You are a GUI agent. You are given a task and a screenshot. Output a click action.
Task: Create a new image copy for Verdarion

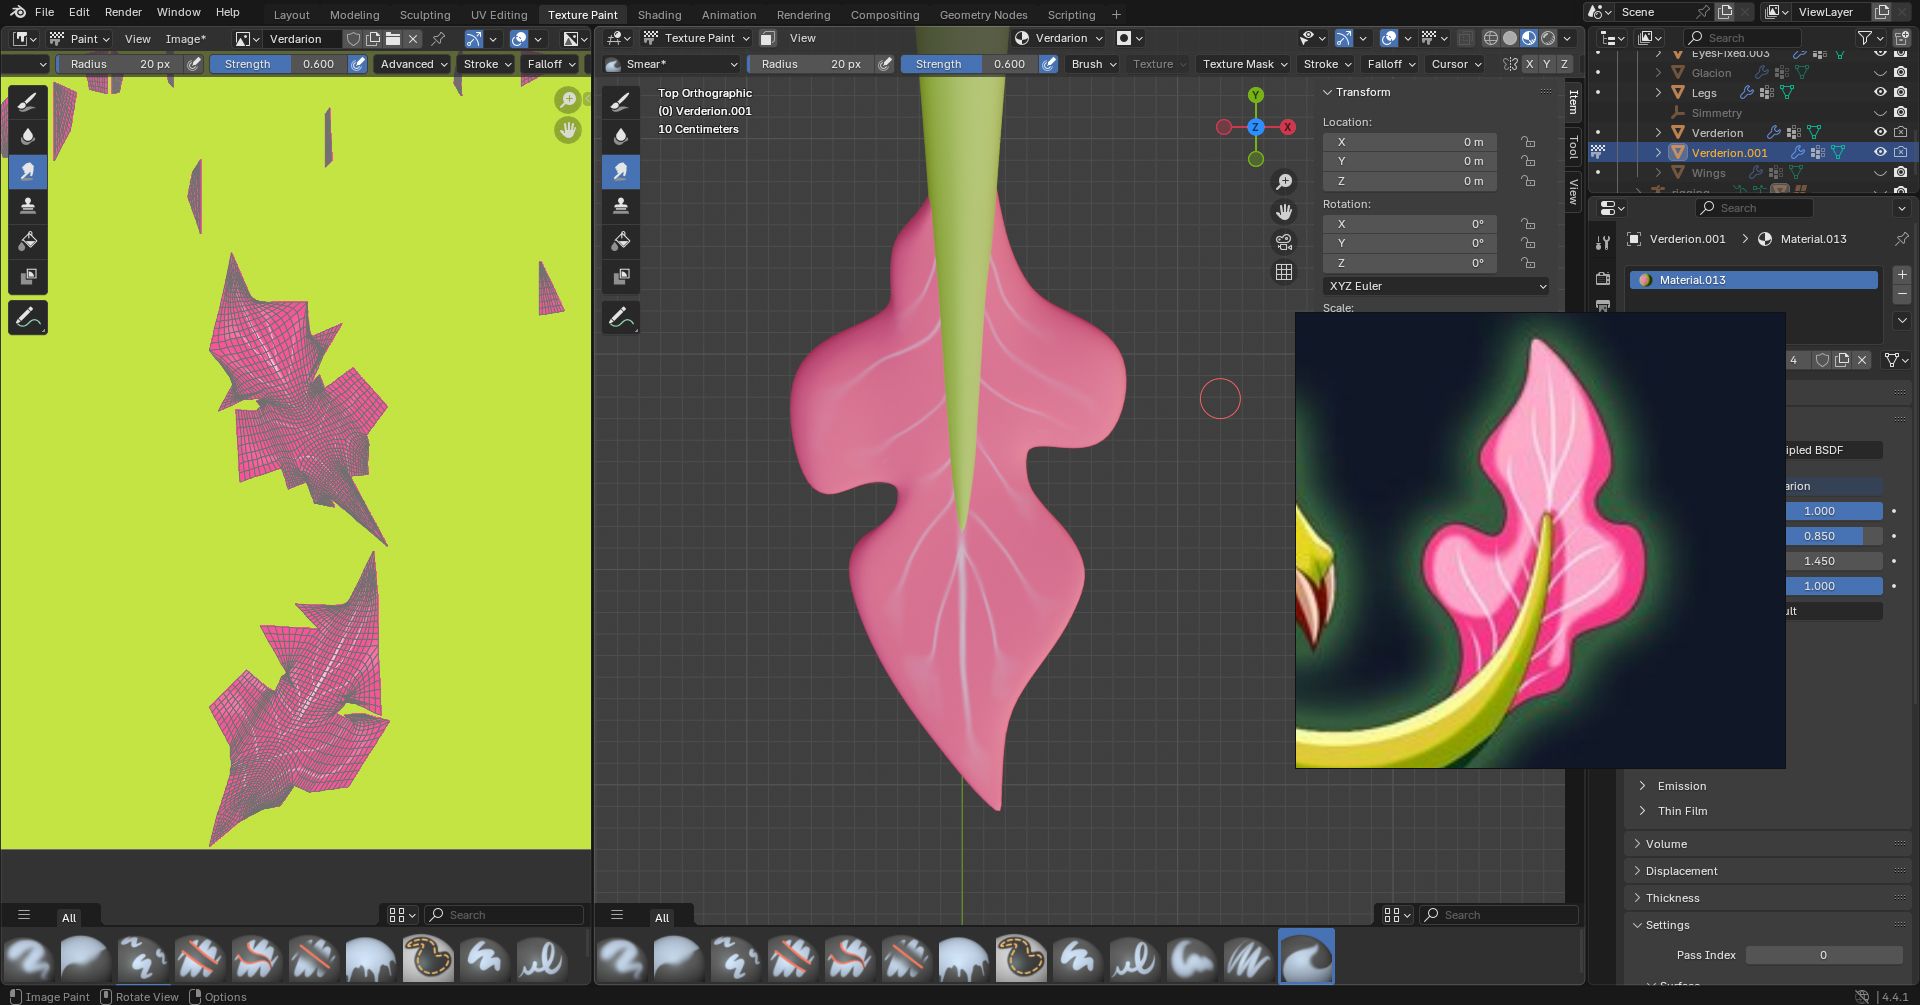(x=373, y=39)
